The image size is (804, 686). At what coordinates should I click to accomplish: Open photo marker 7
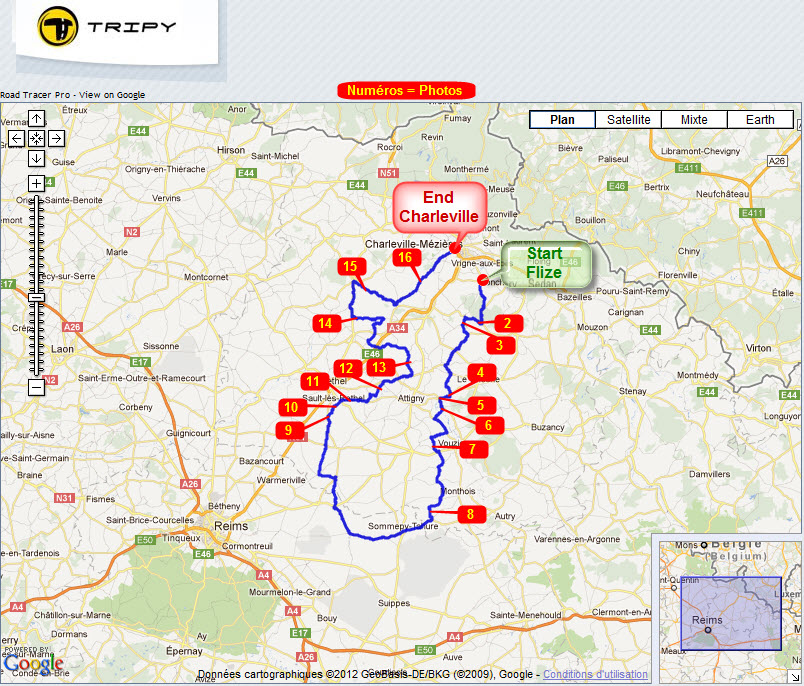pos(473,449)
